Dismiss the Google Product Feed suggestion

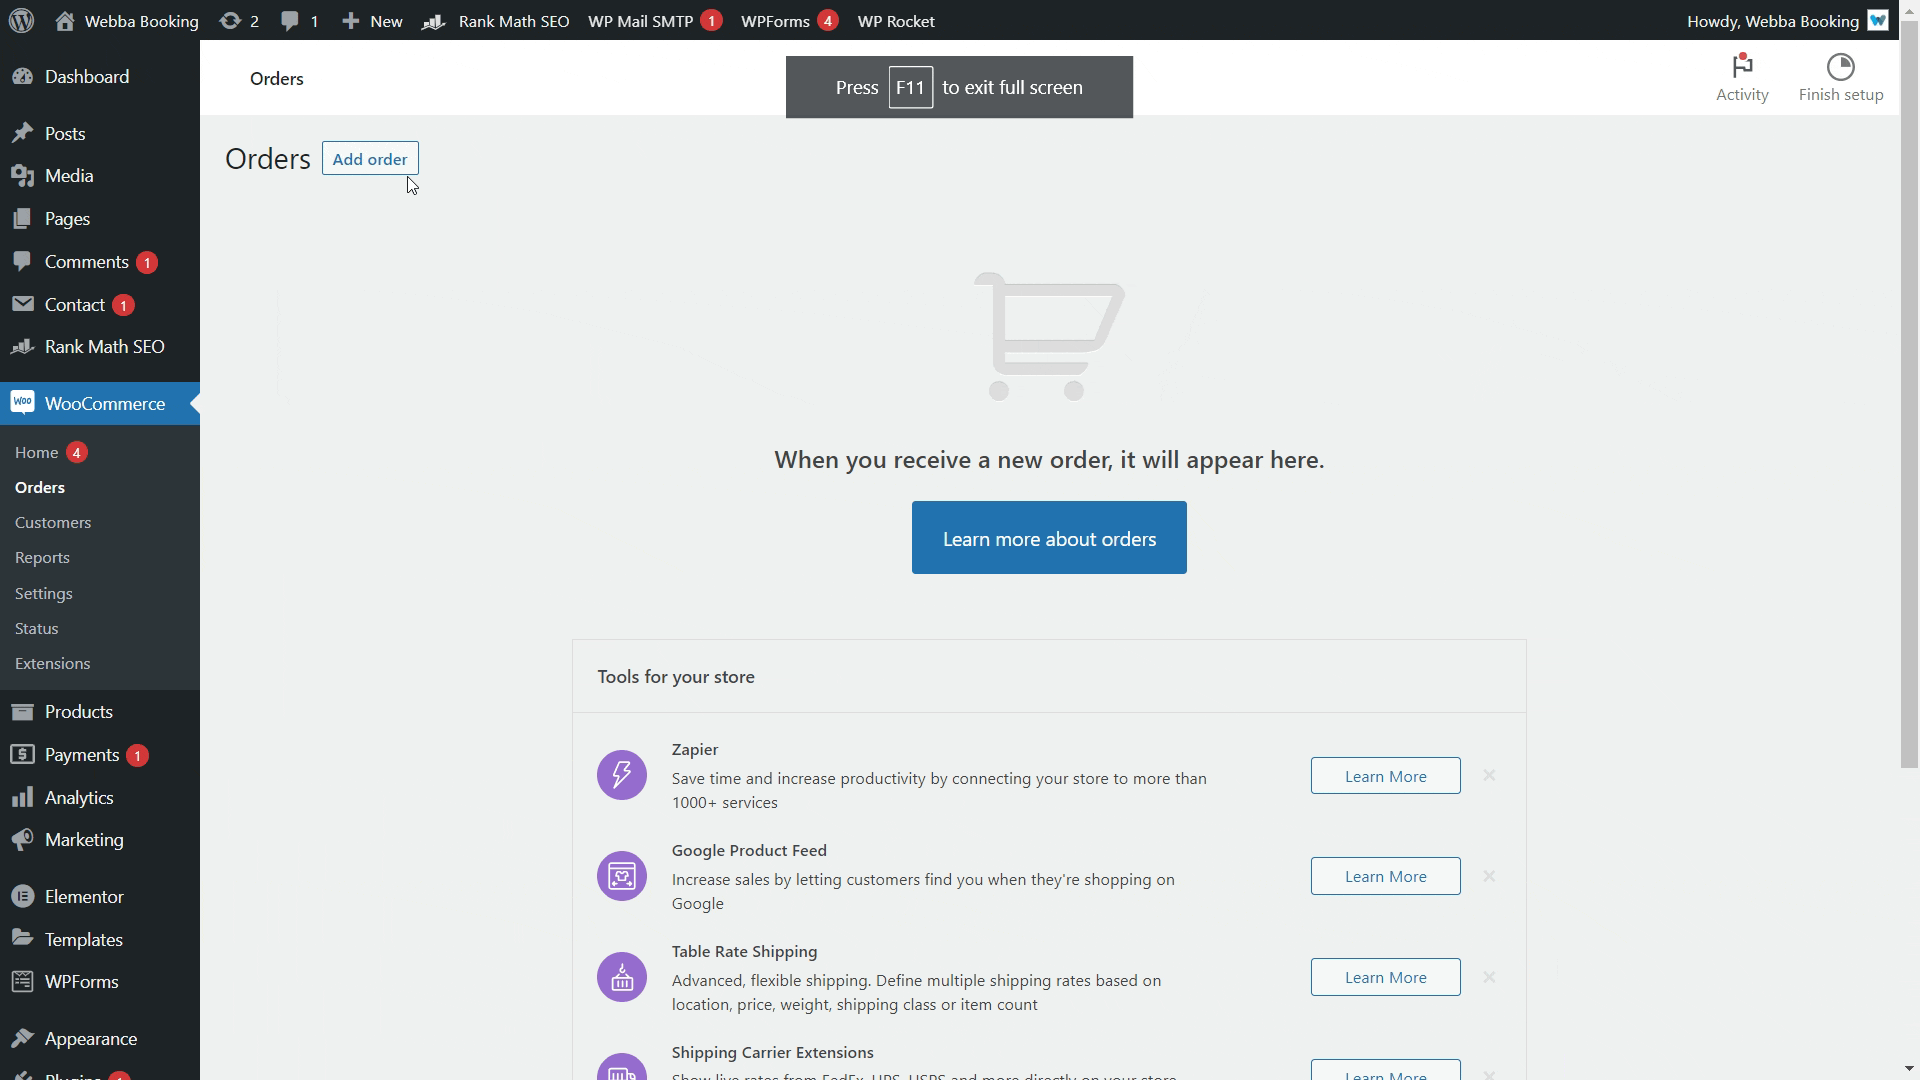pyautogui.click(x=1489, y=876)
